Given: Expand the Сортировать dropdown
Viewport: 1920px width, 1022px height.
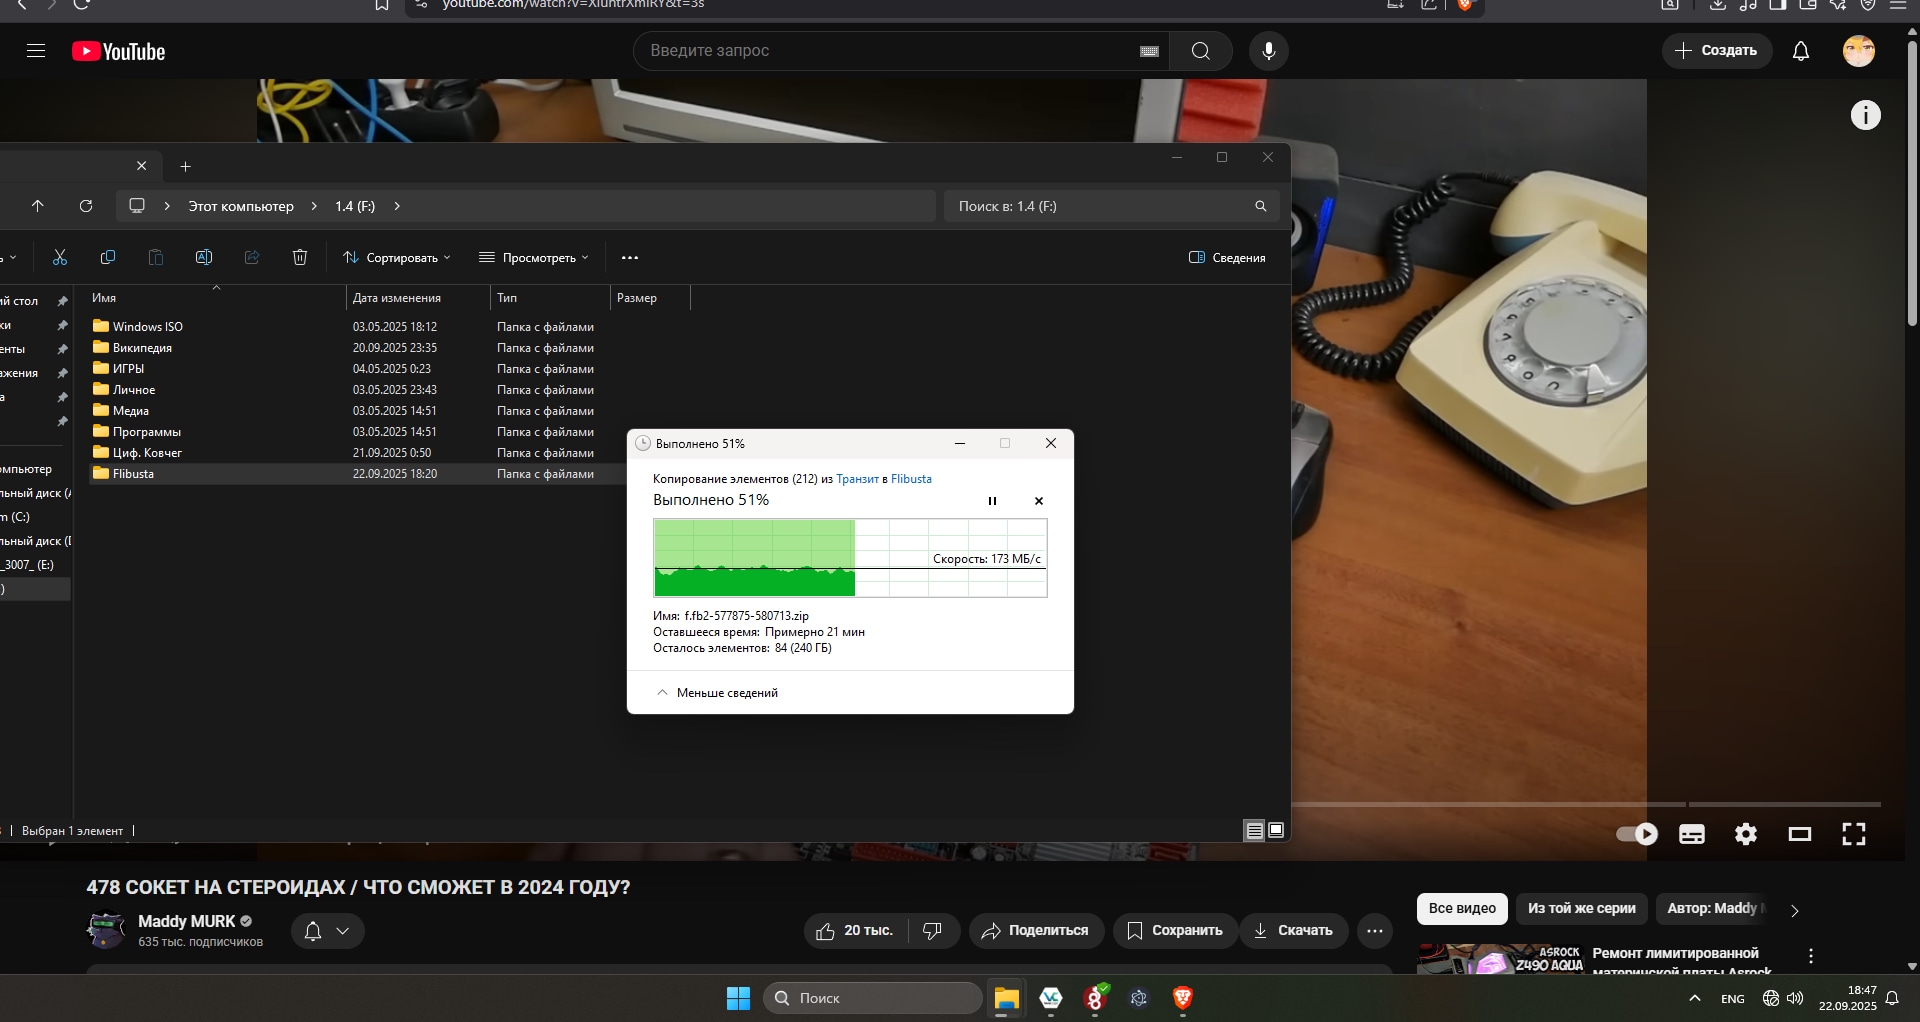Looking at the screenshot, I should click(x=397, y=258).
